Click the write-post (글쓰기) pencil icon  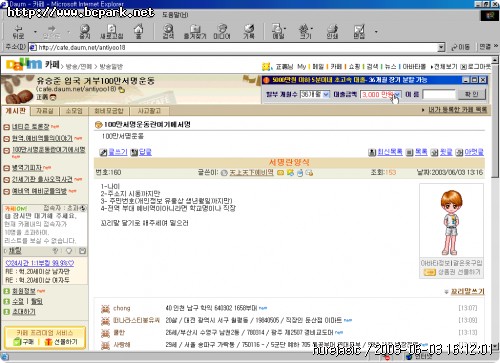[x=103, y=152]
